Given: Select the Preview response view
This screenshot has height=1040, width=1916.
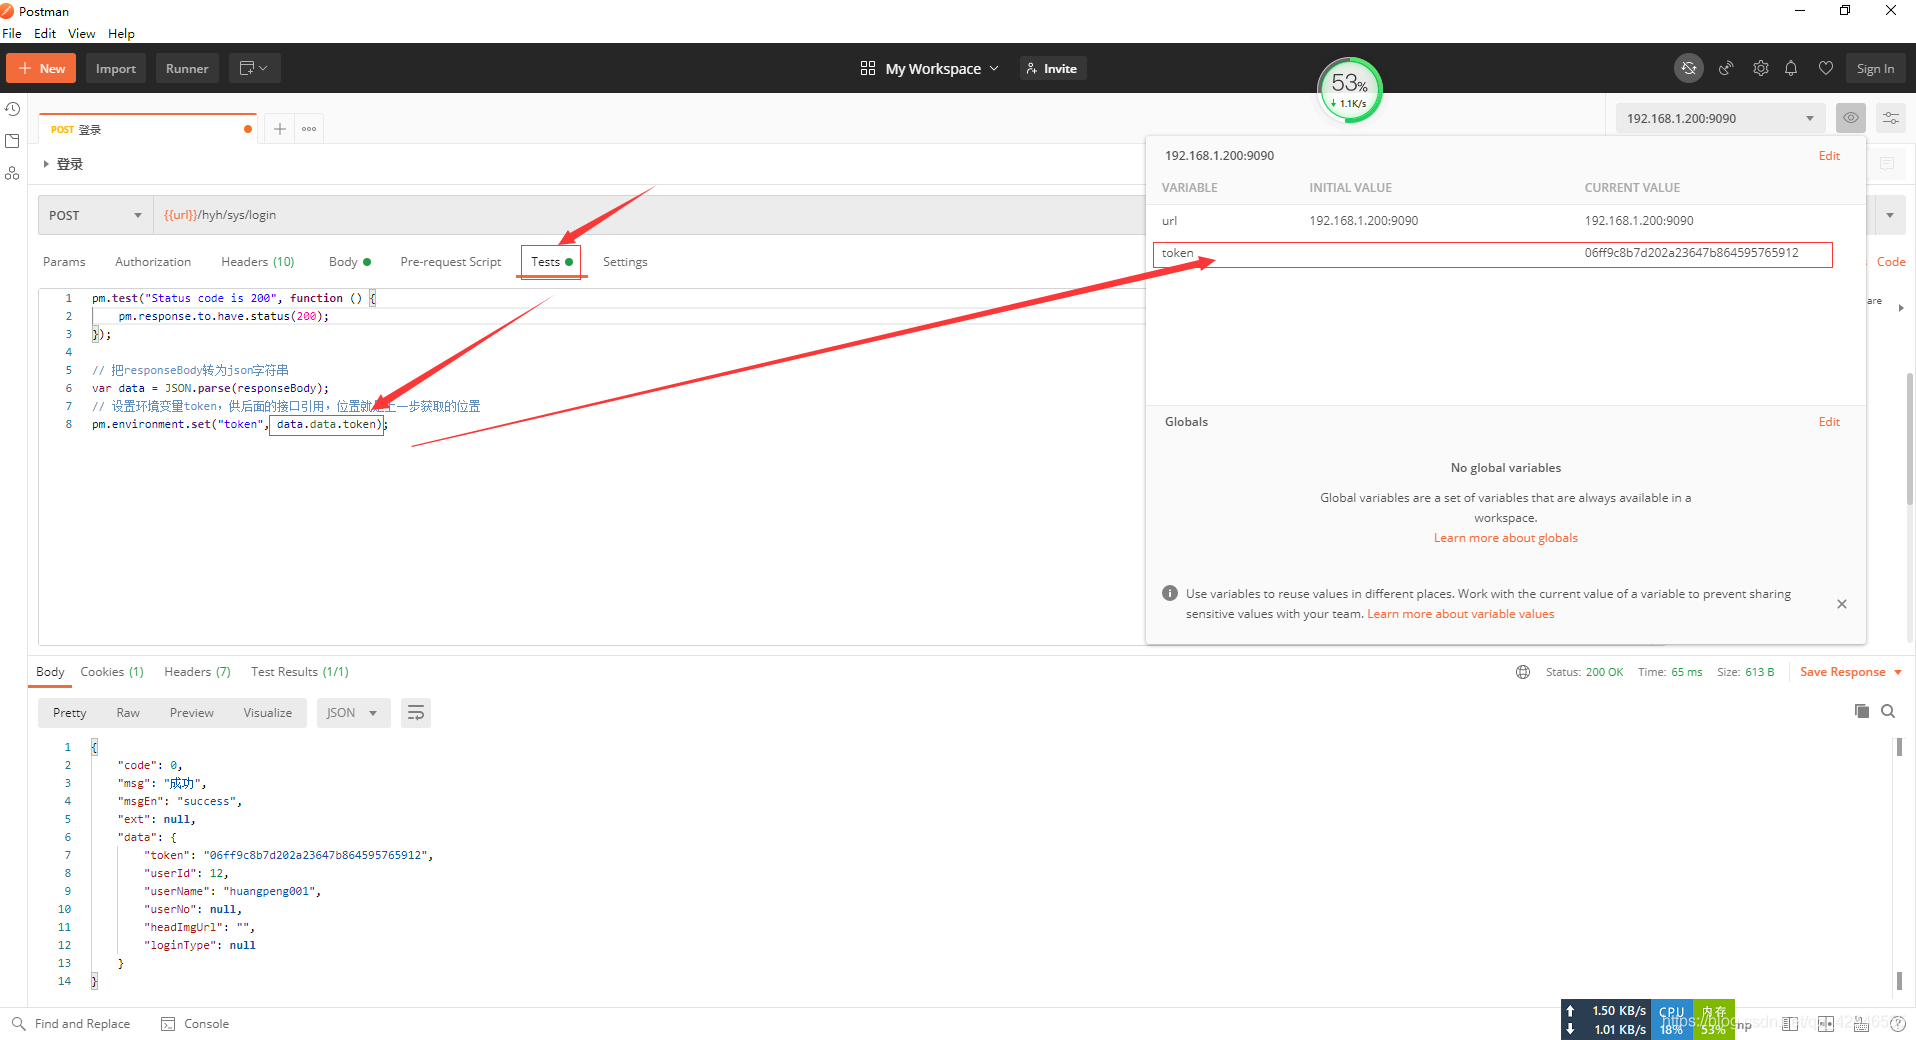Looking at the screenshot, I should (x=192, y=713).
